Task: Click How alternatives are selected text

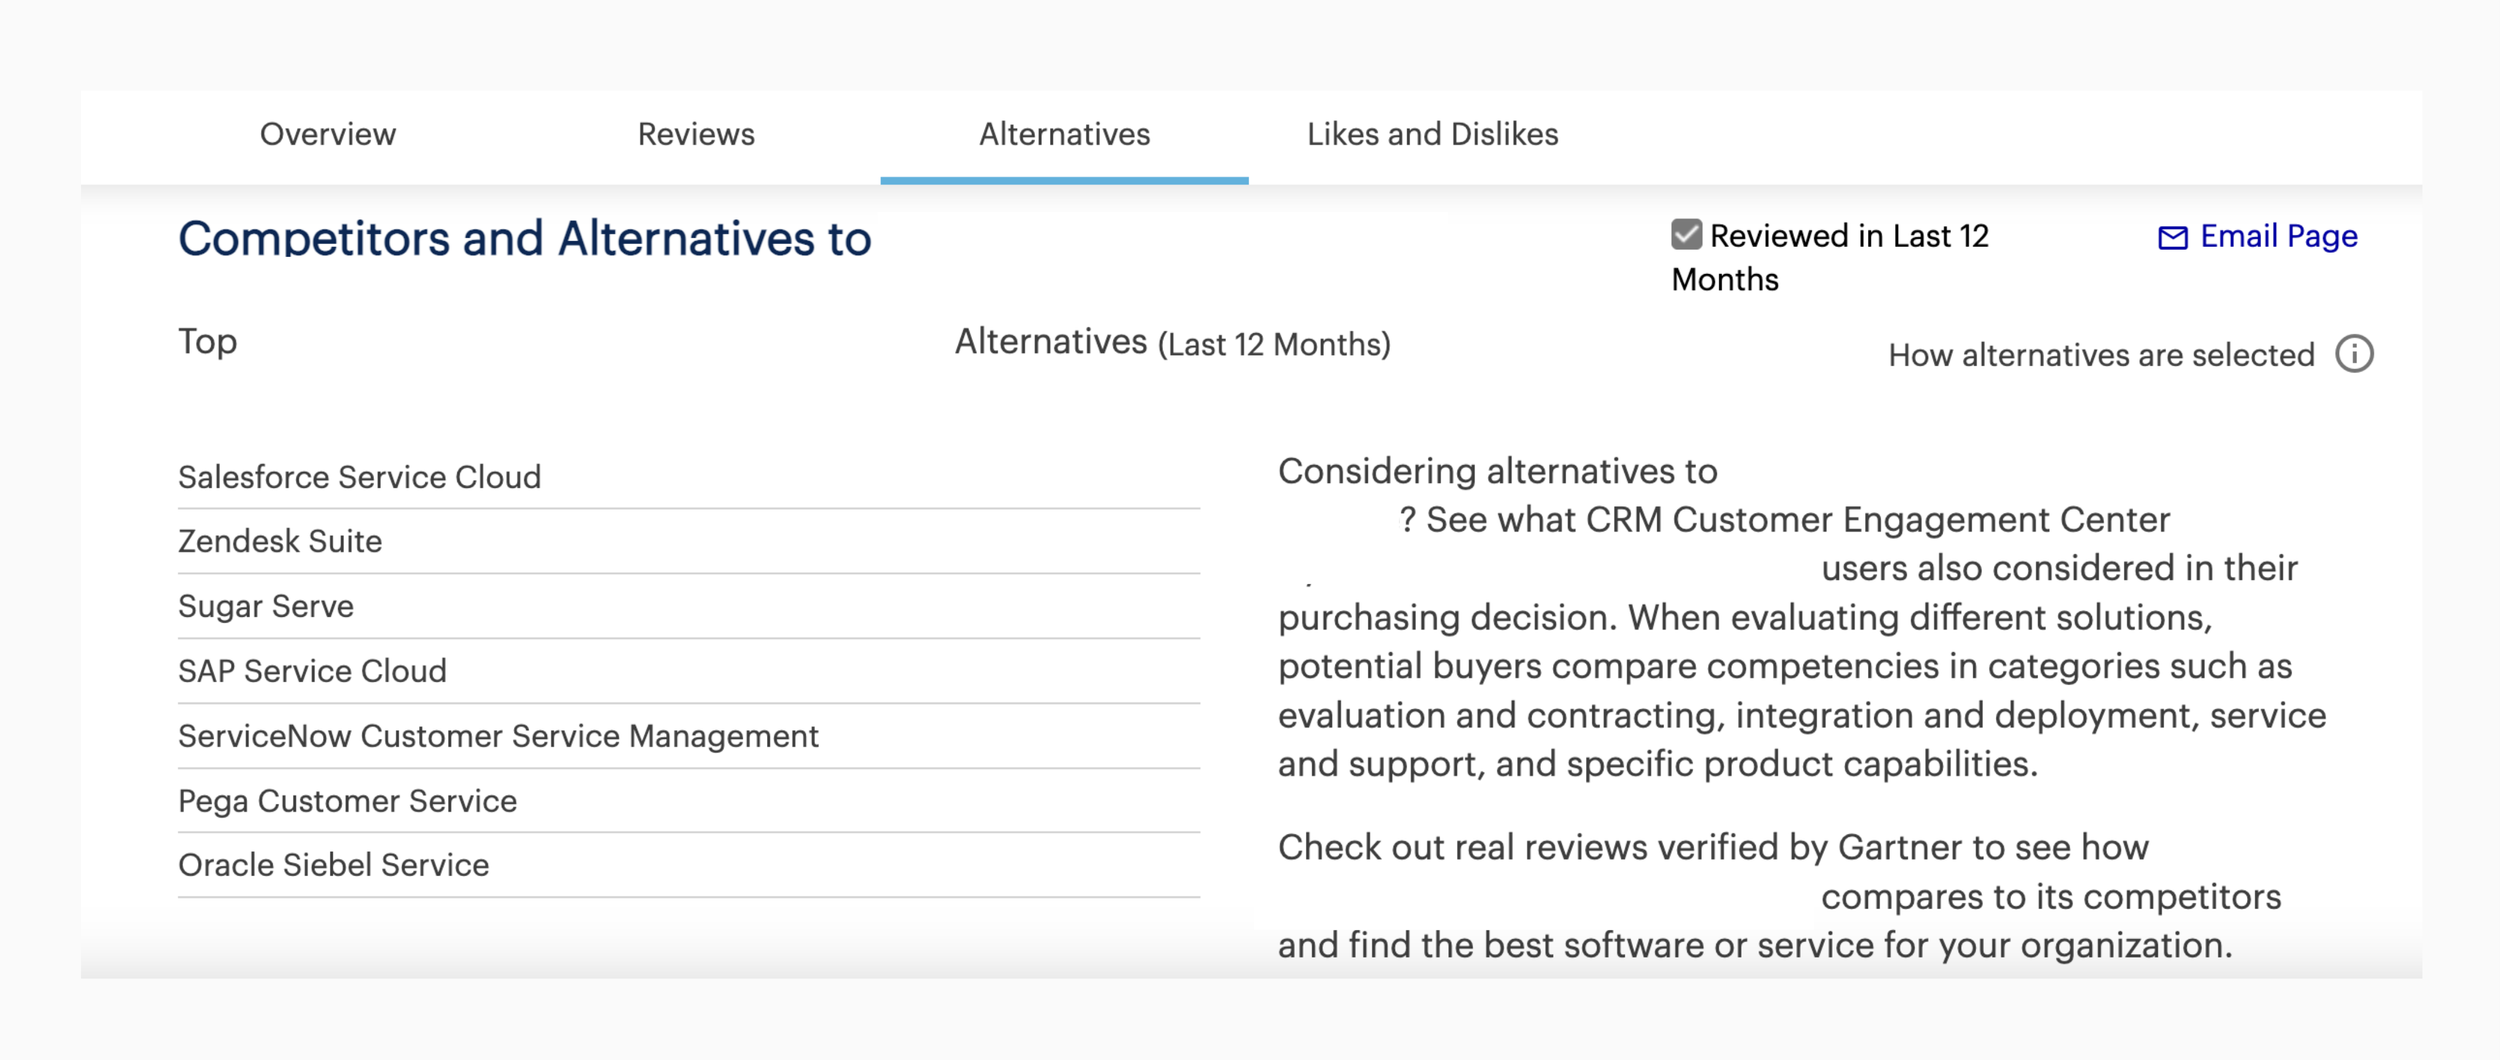Action: [x=2101, y=355]
